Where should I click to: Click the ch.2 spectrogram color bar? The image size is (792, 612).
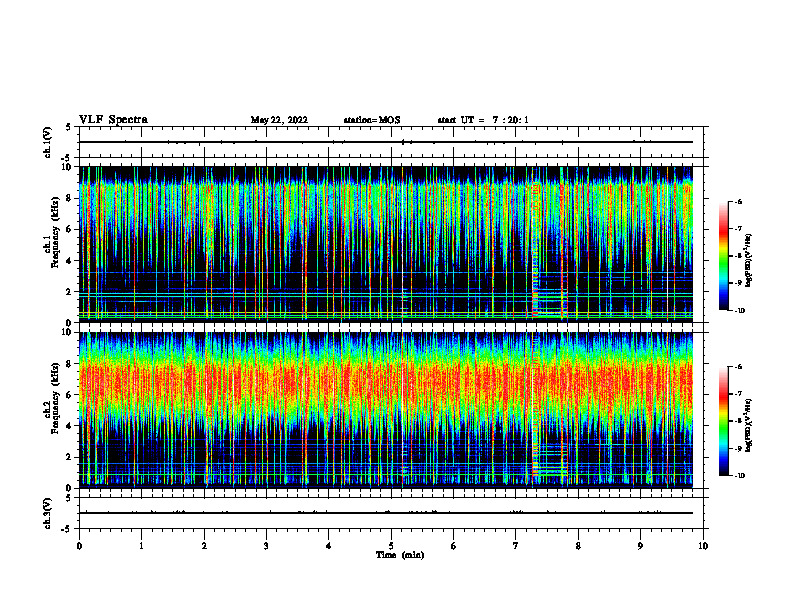pyautogui.click(x=723, y=421)
